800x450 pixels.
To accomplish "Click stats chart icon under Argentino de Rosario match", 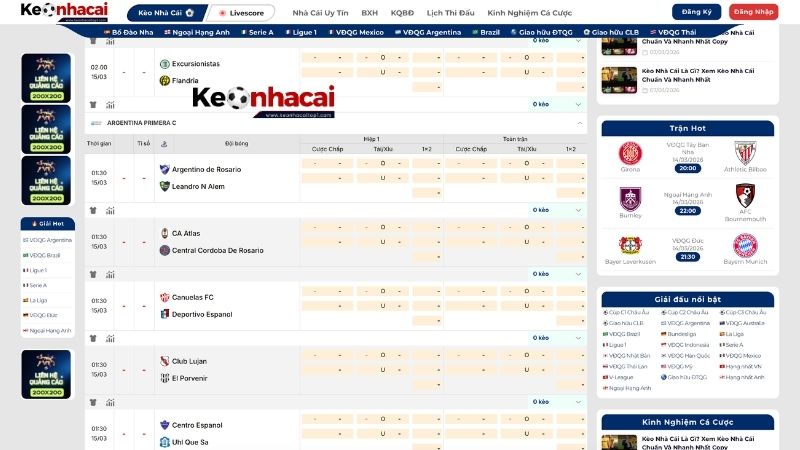I will 110,210.
